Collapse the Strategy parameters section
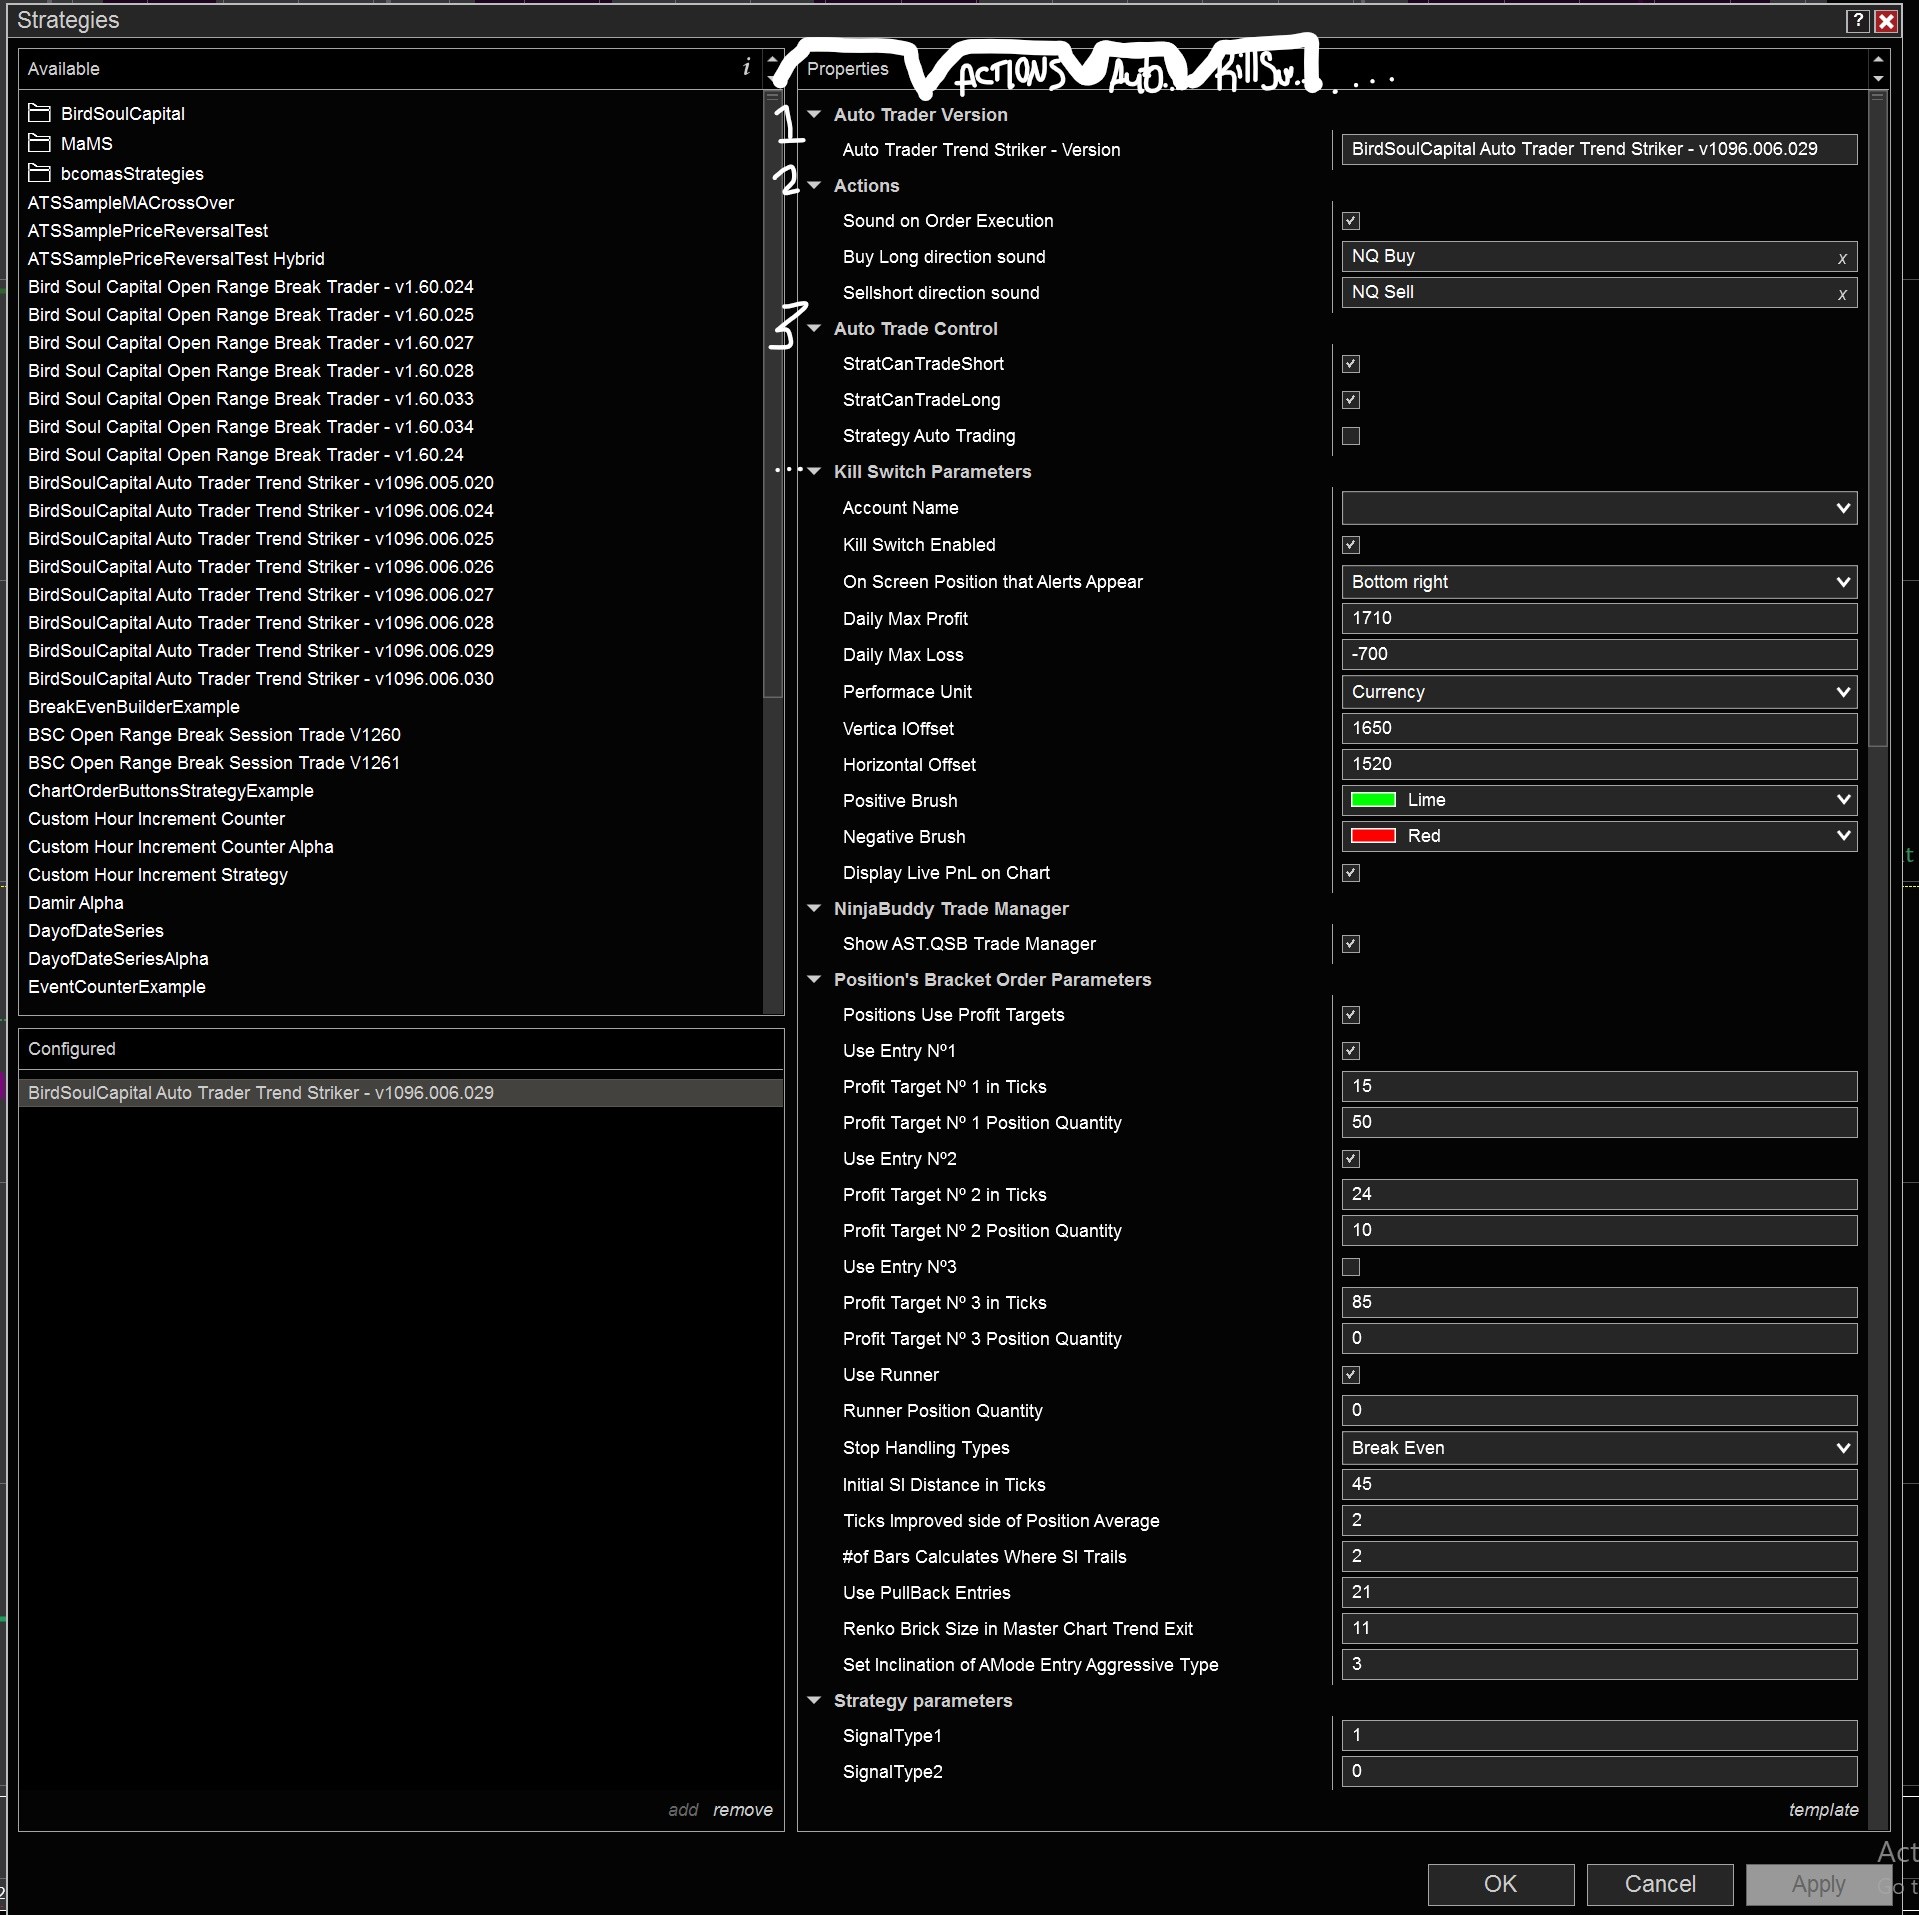This screenshot has height=1915, width=1919. (814, 1700)
